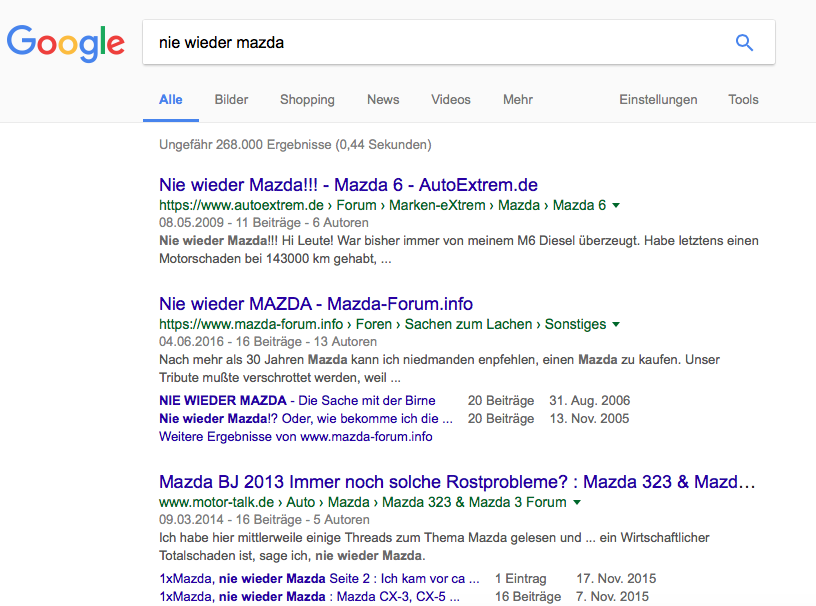Click the '31. Aug. 2006' date text
816x606 pixels.
590,400
